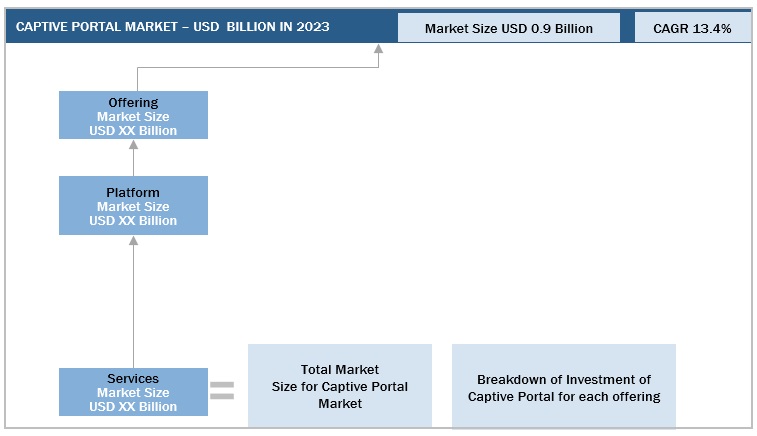
Task: Click the CAGR 13.4% box
Action: [x=691, y=28]
